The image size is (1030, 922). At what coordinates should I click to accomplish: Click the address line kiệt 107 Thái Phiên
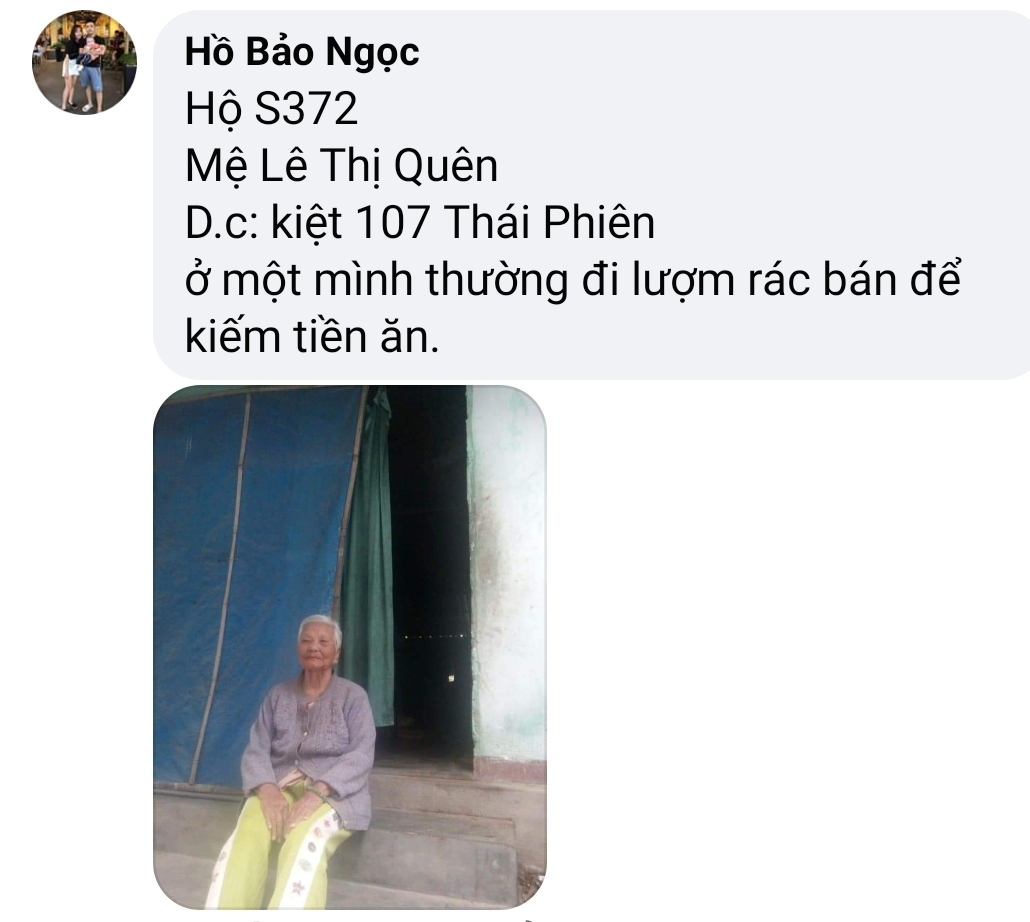pos(463,222)
